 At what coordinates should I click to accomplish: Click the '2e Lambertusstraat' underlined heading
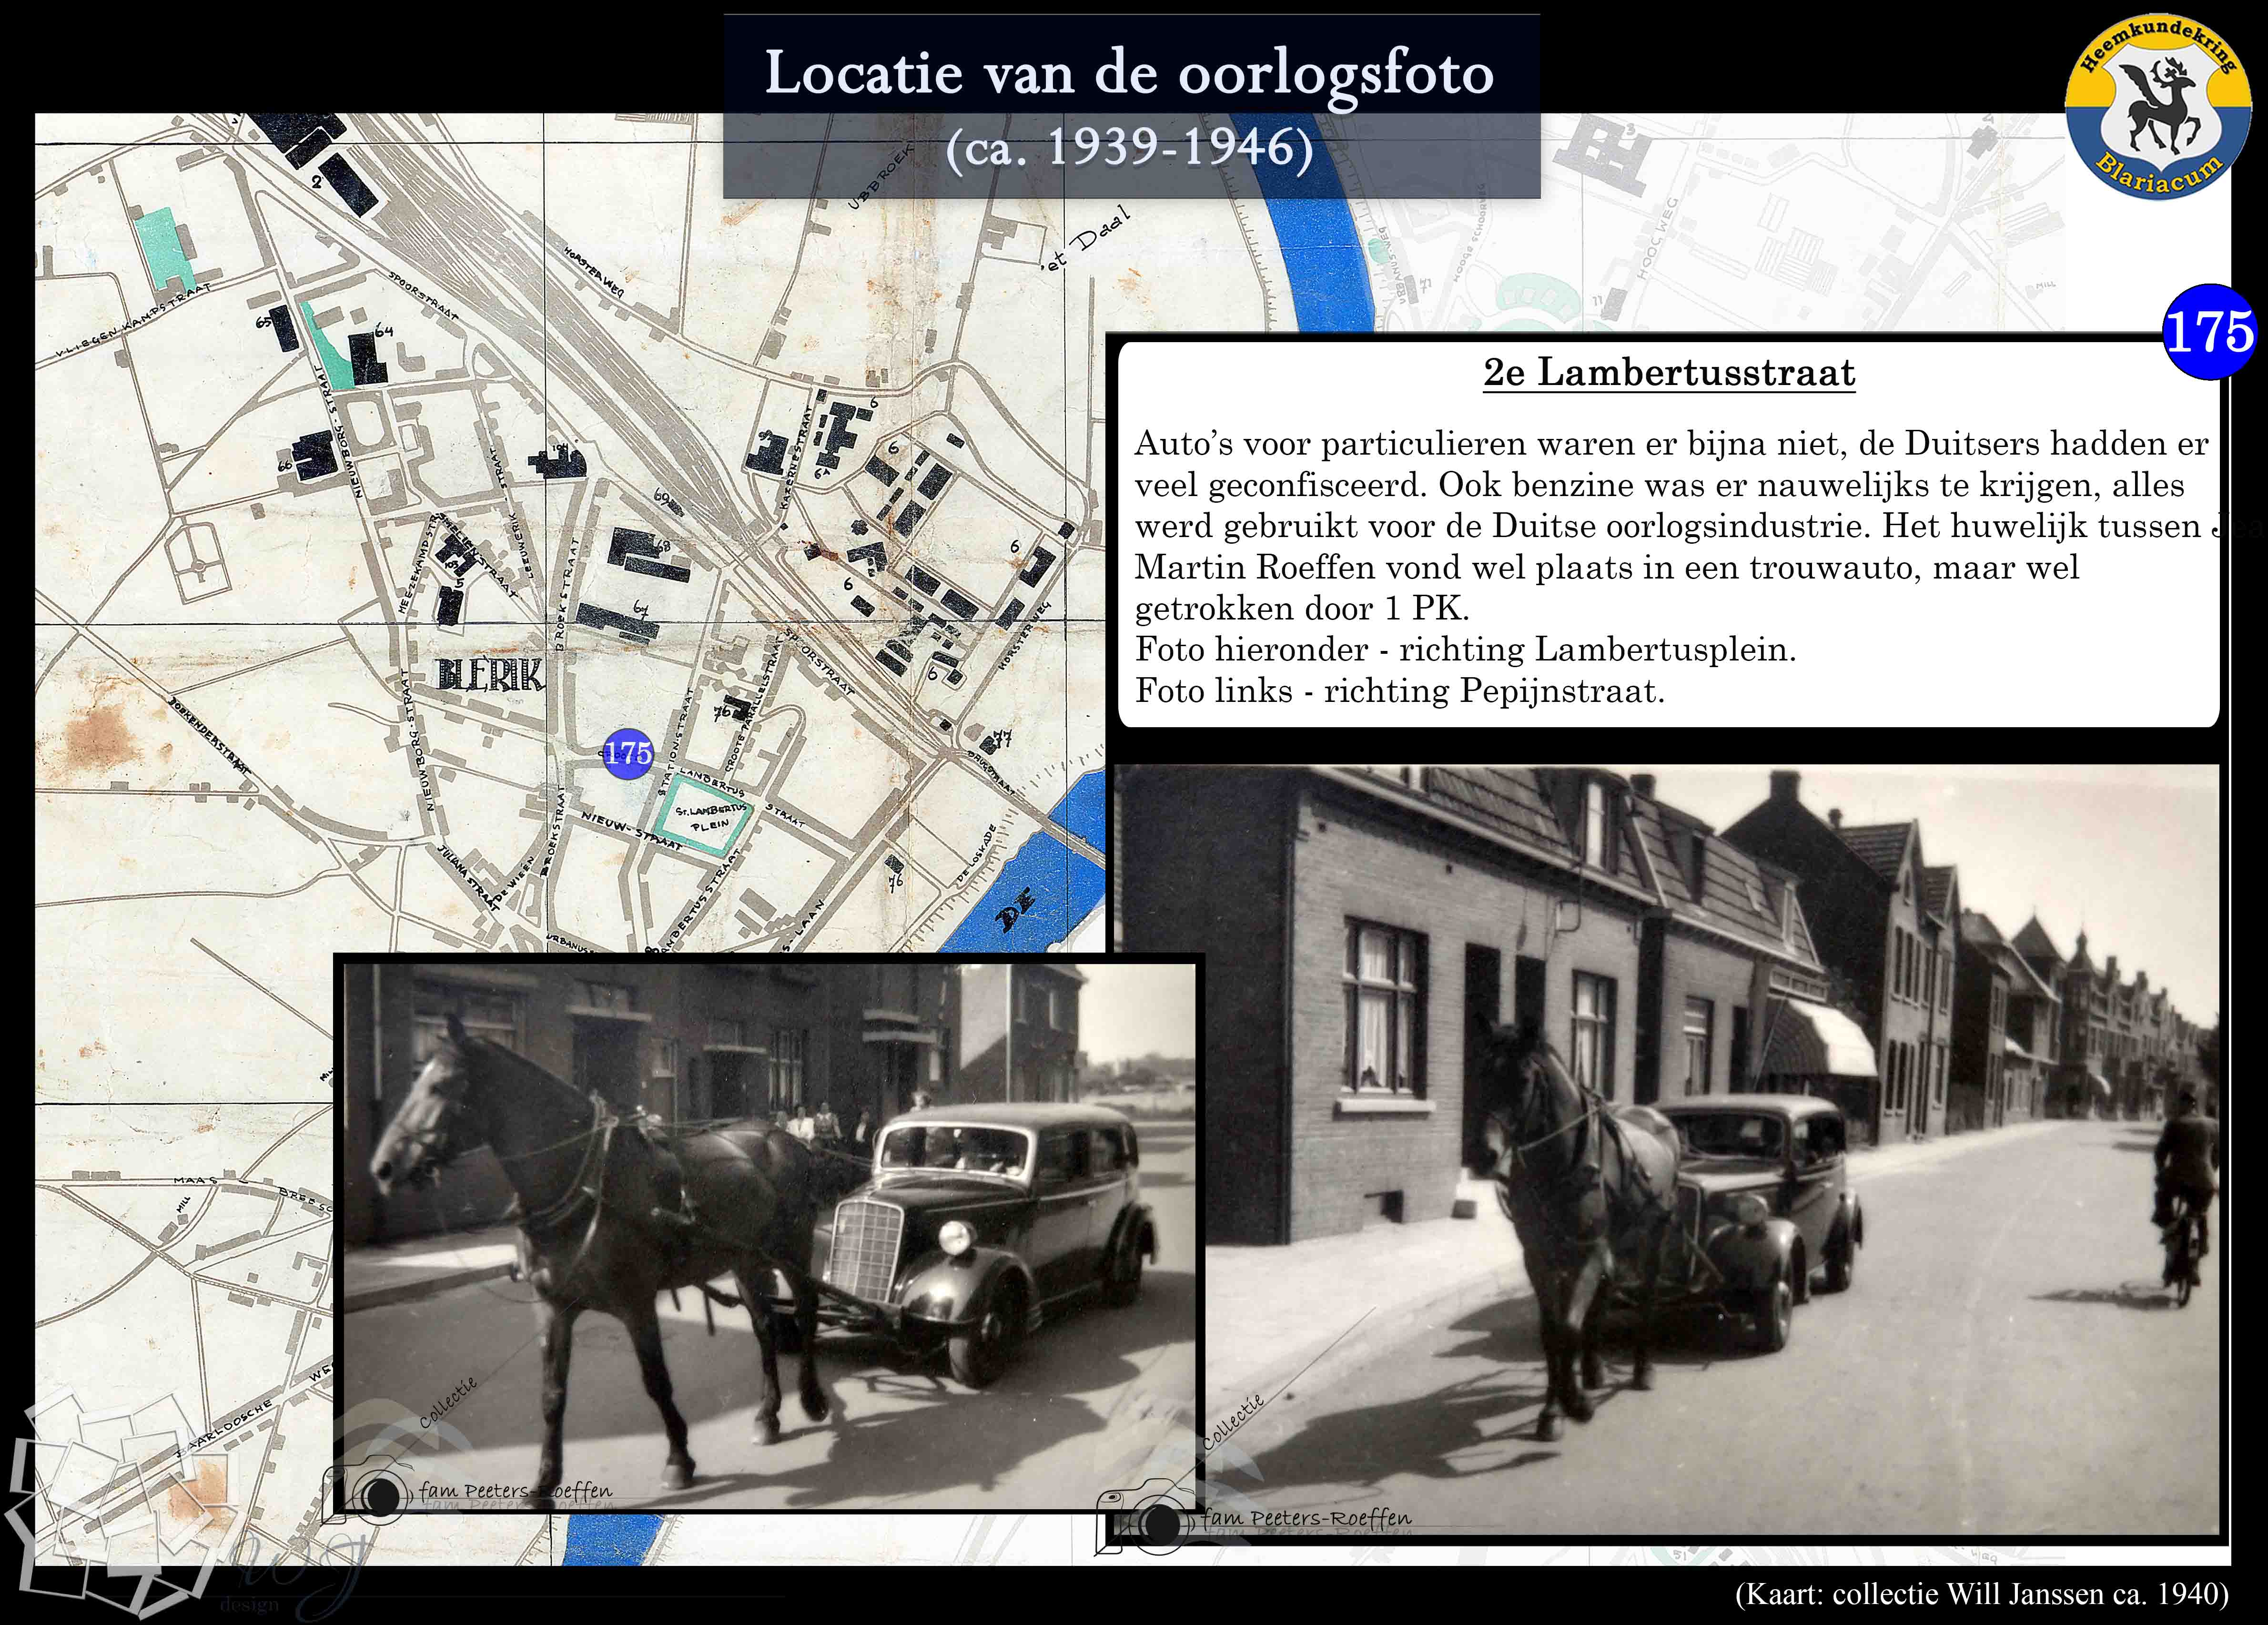[1668, 373]
